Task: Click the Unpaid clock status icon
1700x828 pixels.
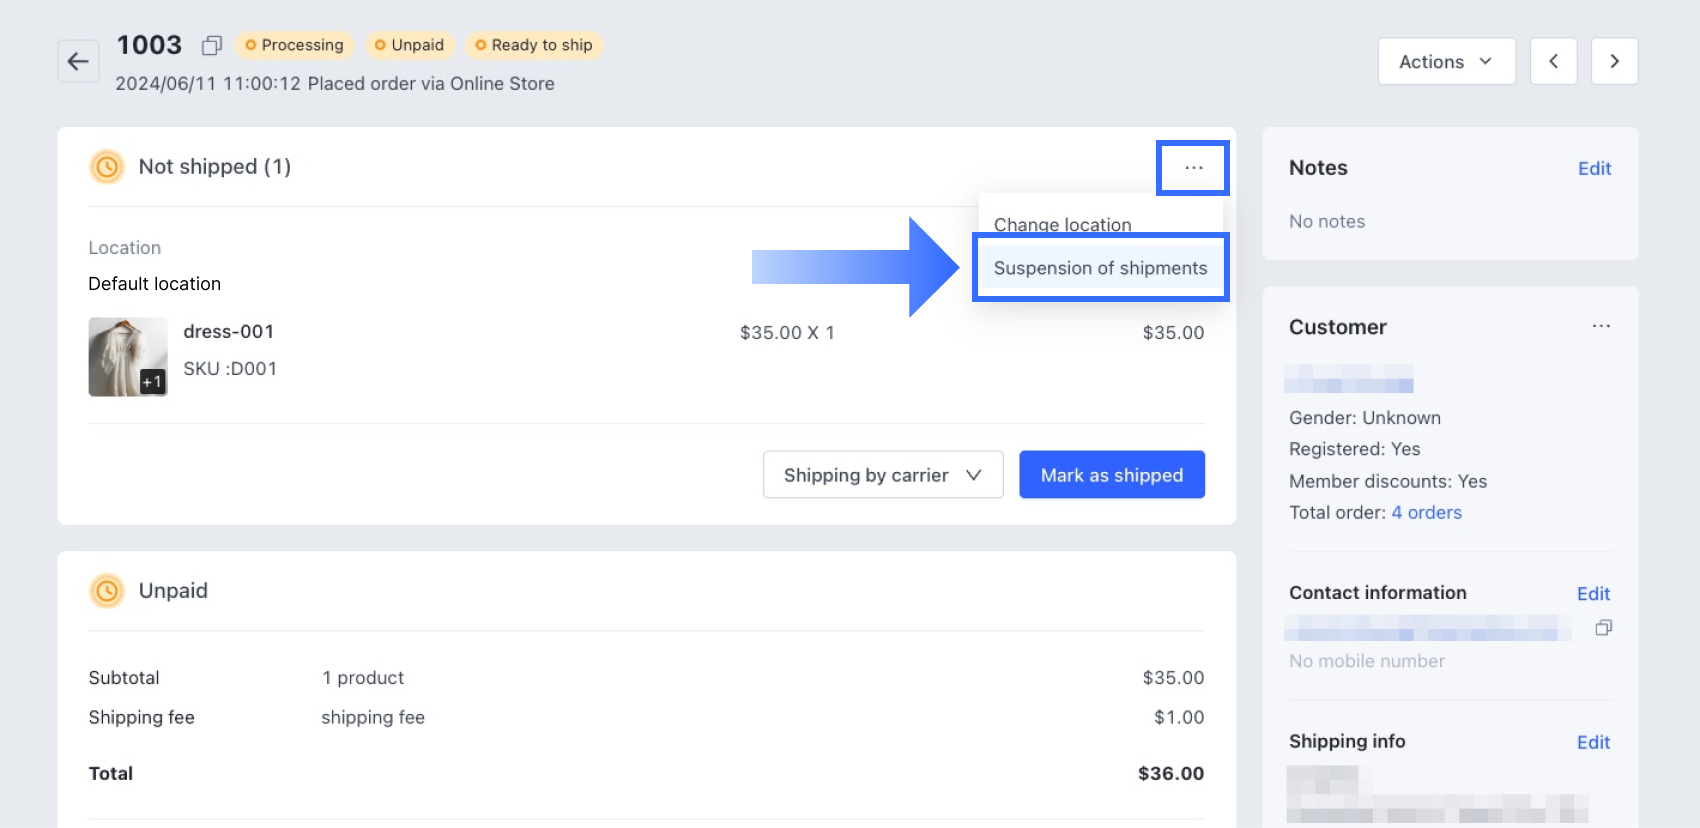Action: 107,591
